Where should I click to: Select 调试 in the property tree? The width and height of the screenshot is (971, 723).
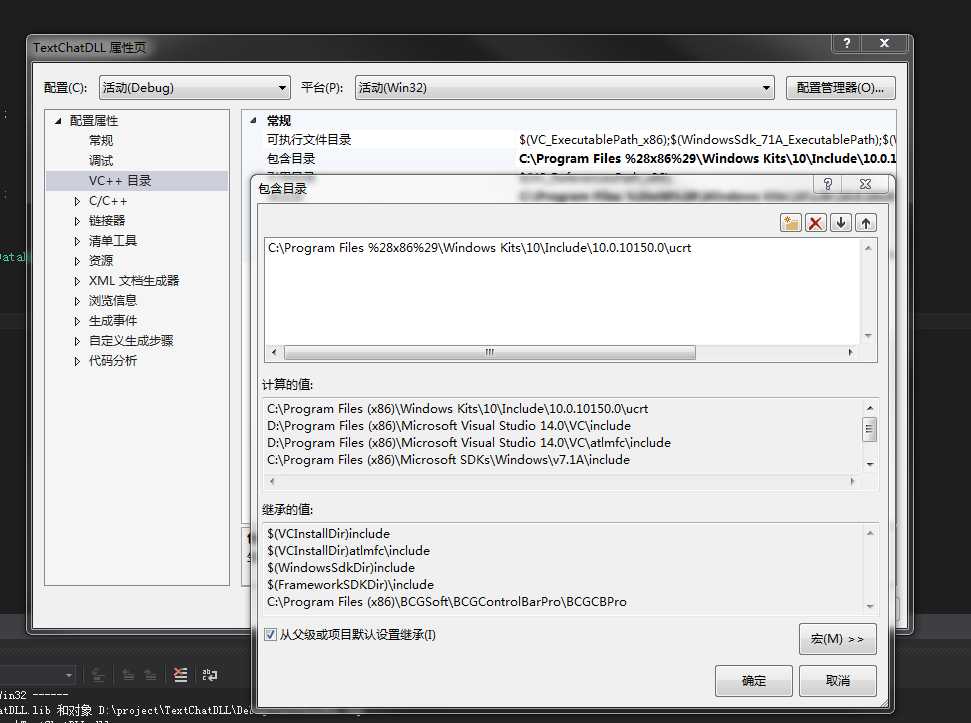click(101, 160)
